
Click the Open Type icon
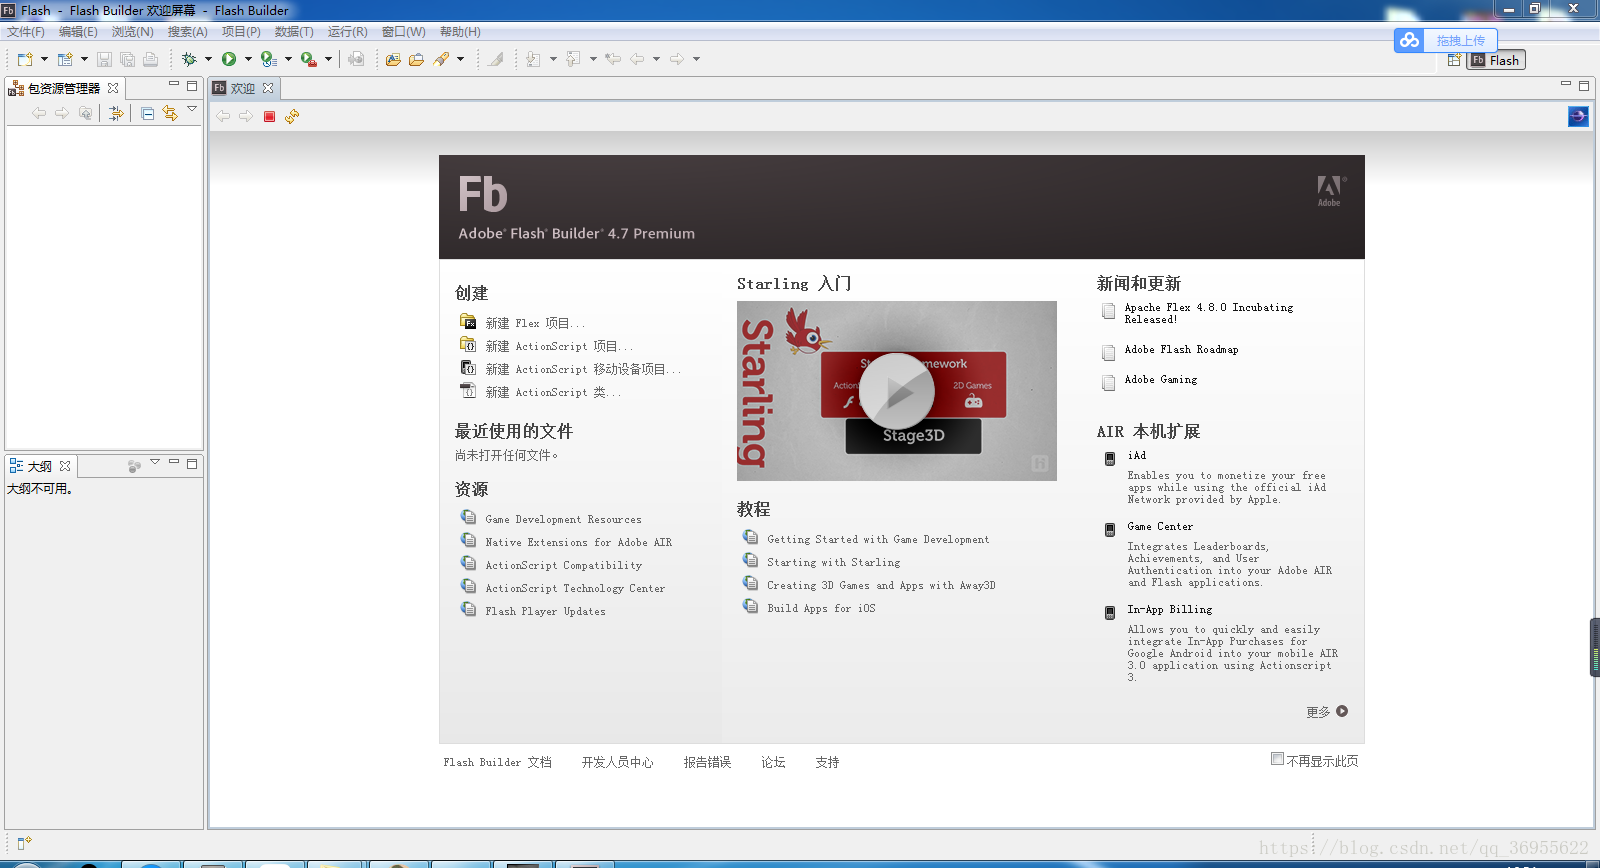[393, 59]
